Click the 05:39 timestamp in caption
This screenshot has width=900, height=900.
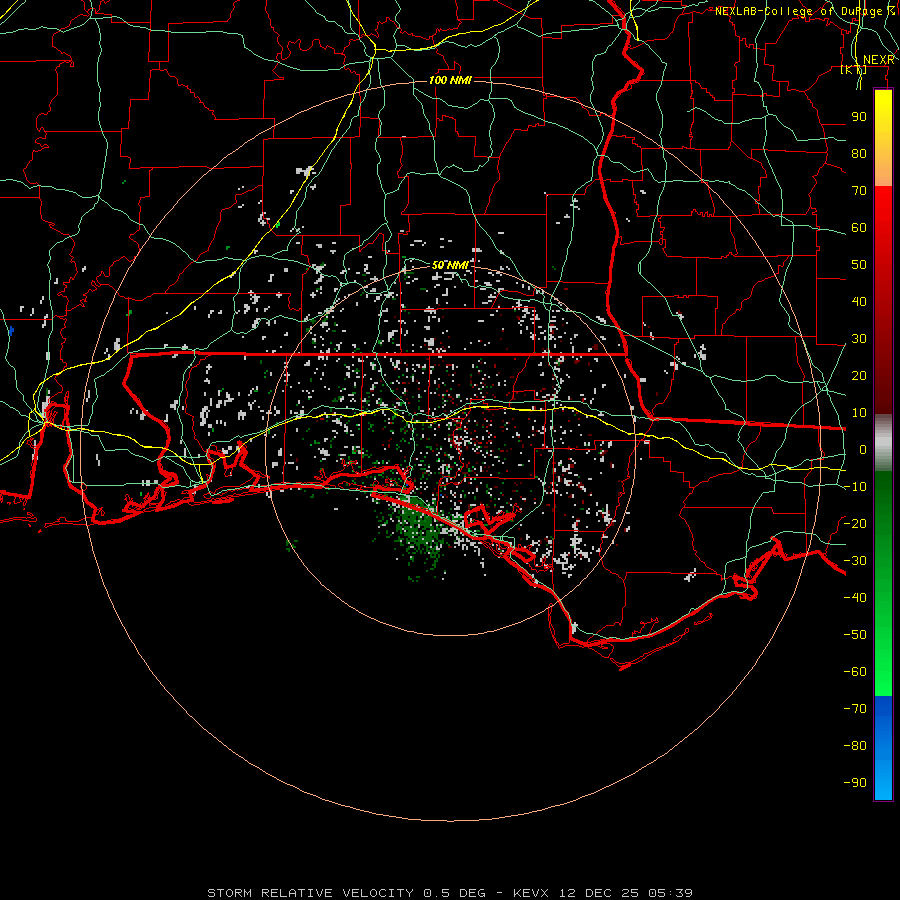click(x=670, y=893)
